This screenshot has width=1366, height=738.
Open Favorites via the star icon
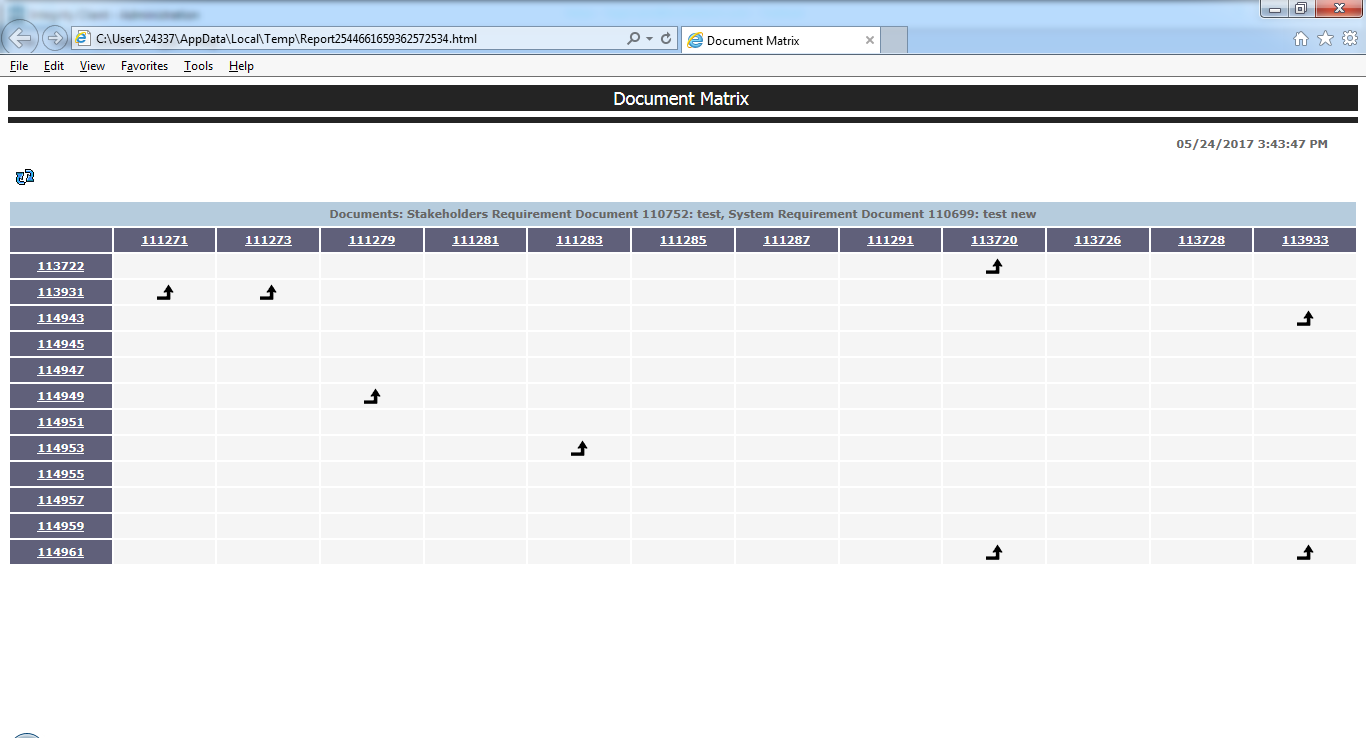[1324, 39]
